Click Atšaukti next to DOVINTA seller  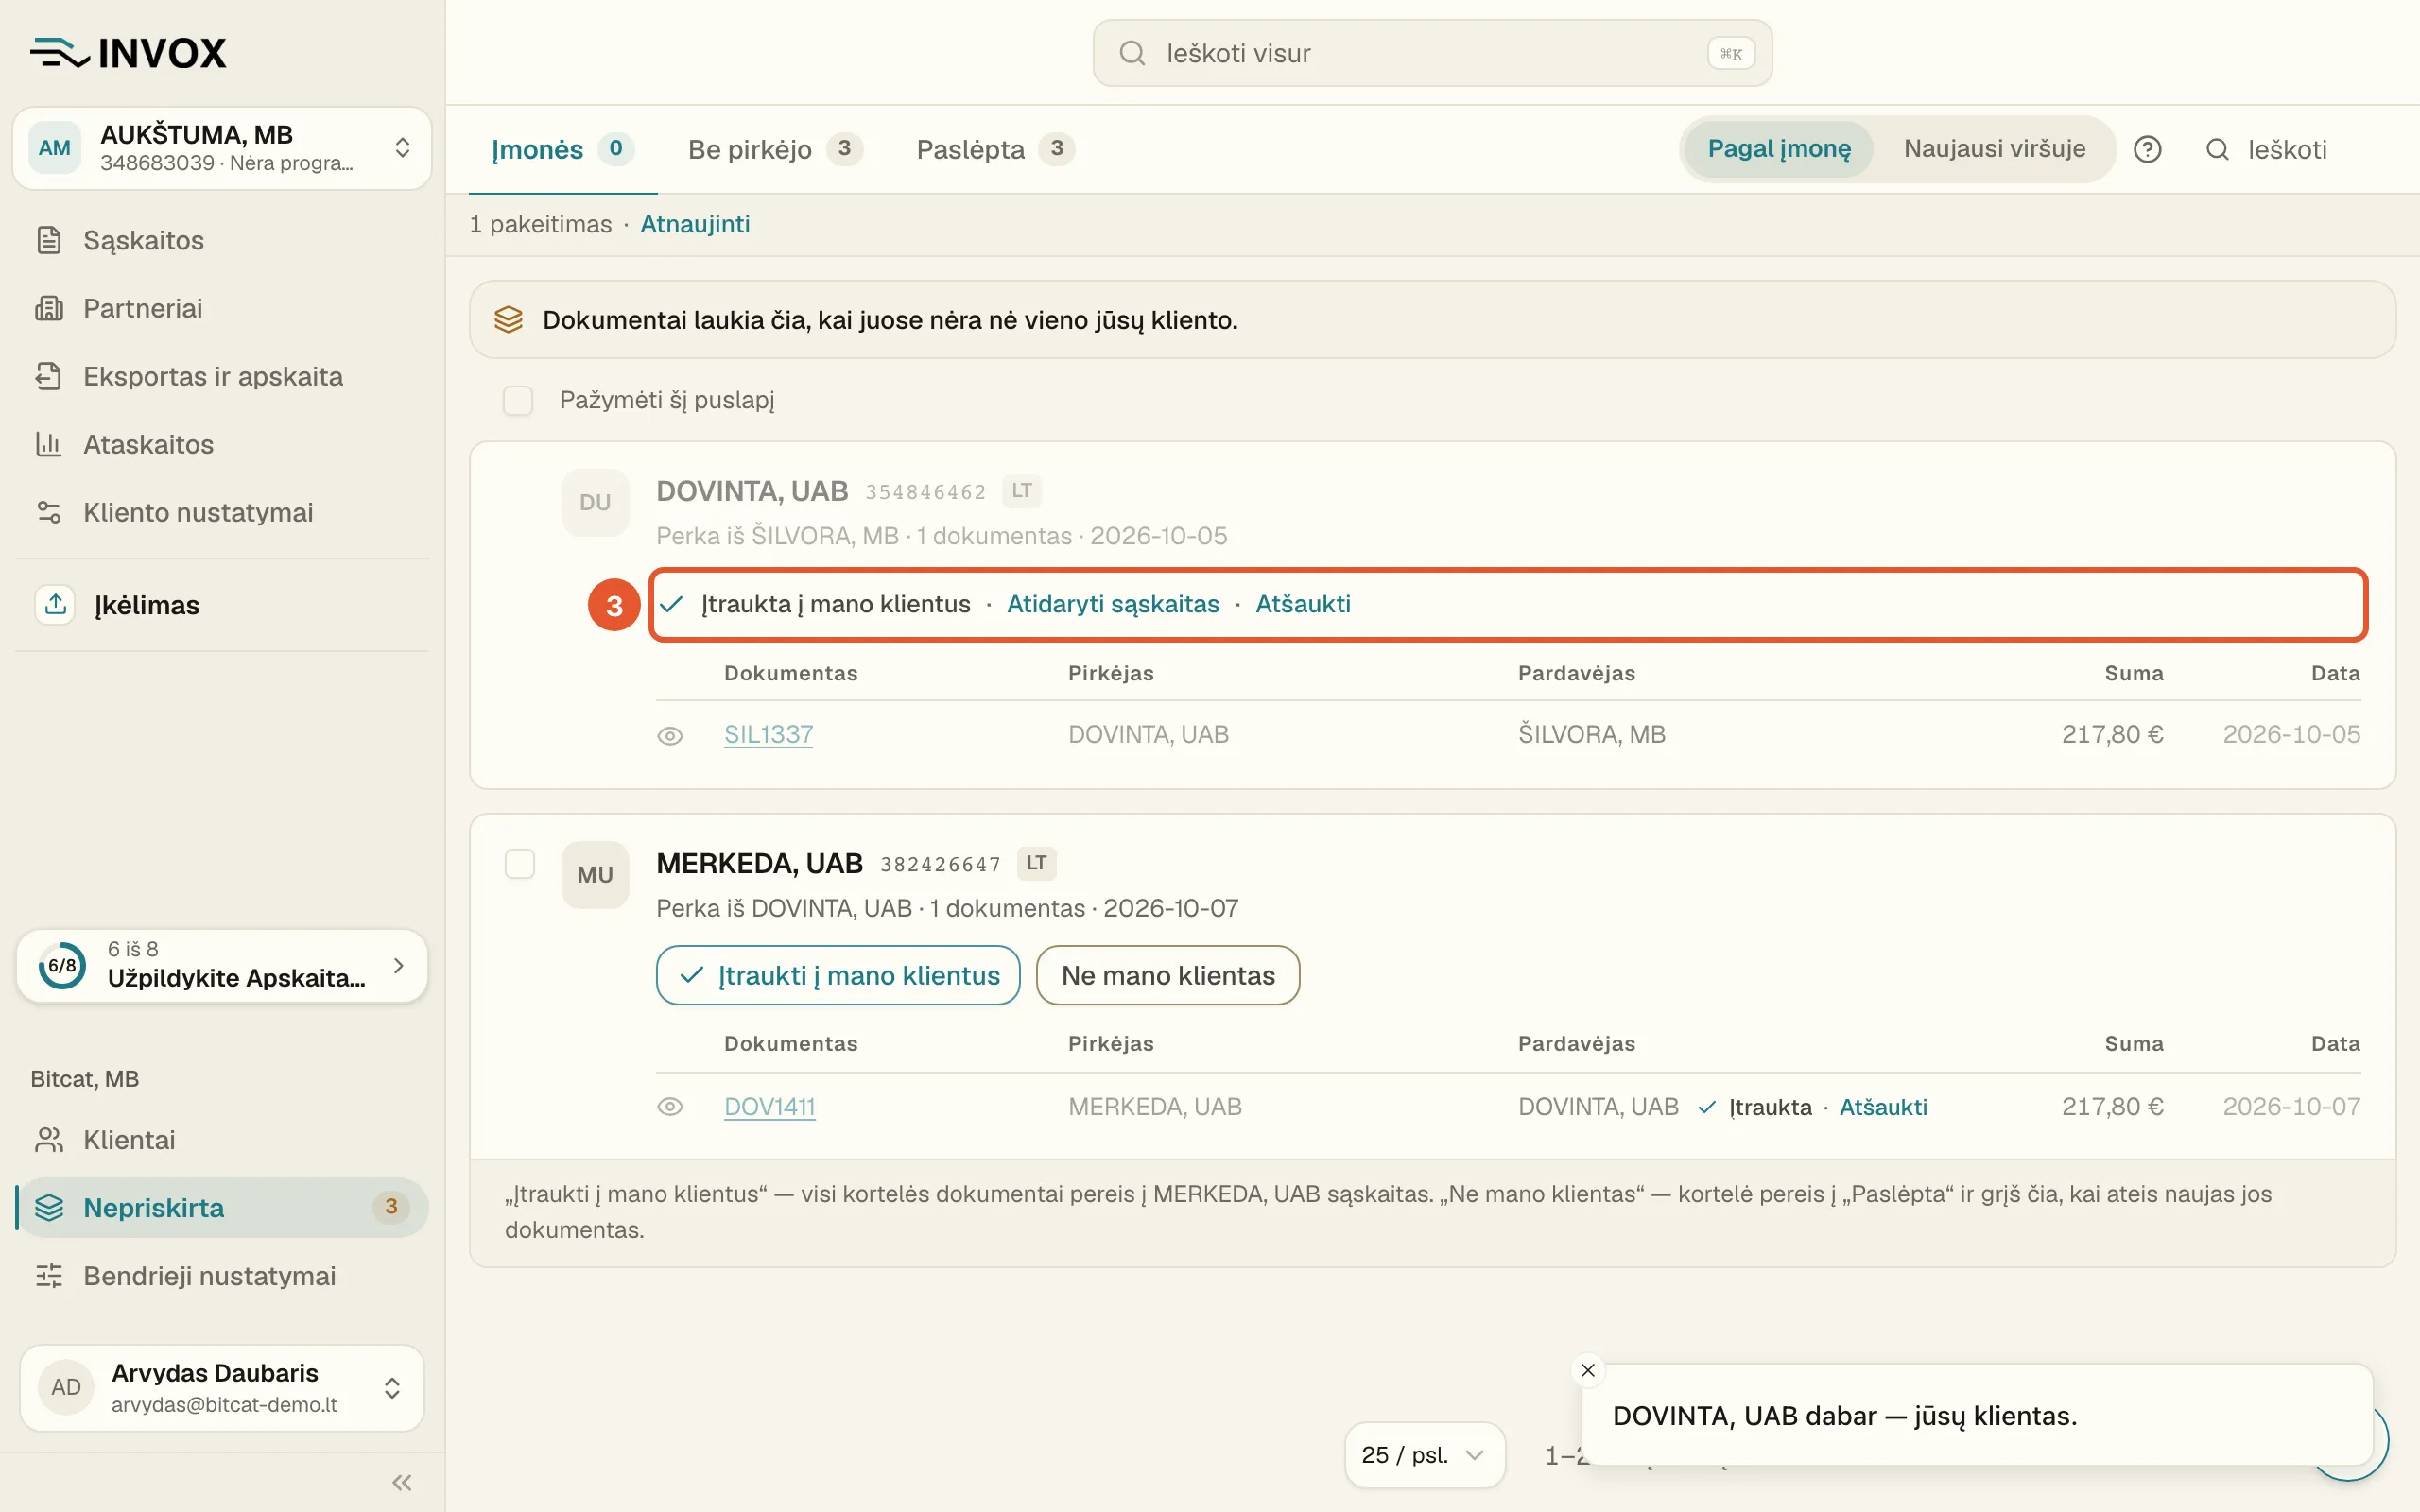coord(1883,1107)
